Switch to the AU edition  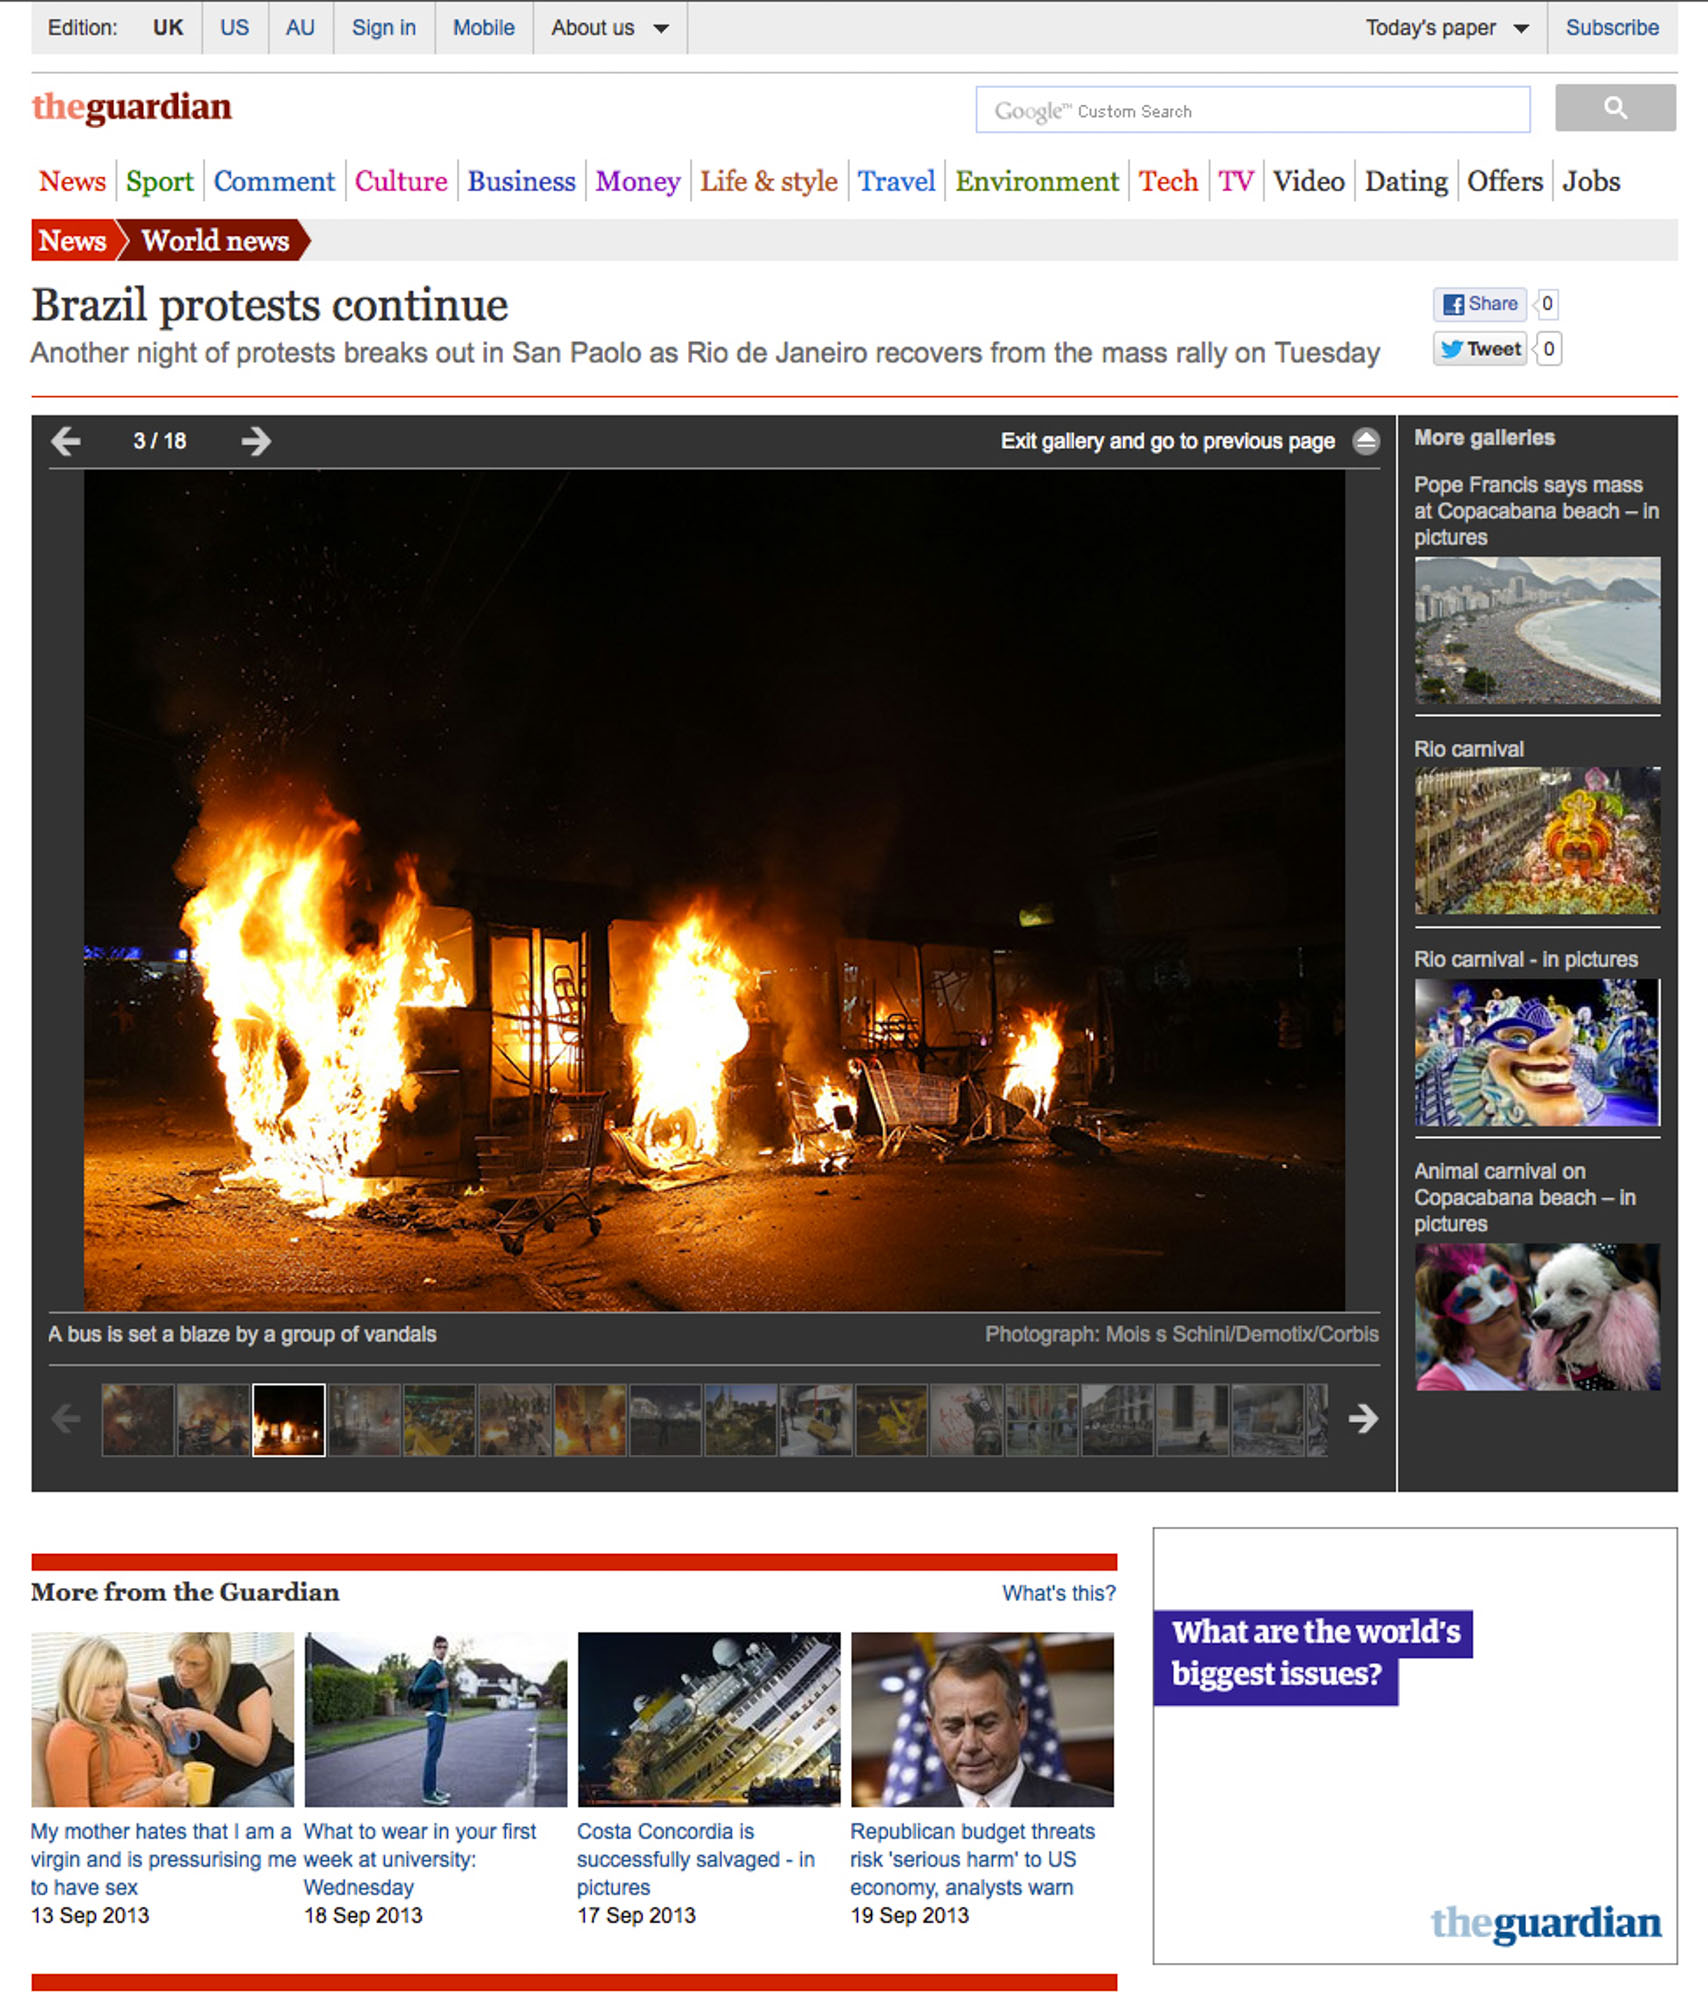(300, 28)
